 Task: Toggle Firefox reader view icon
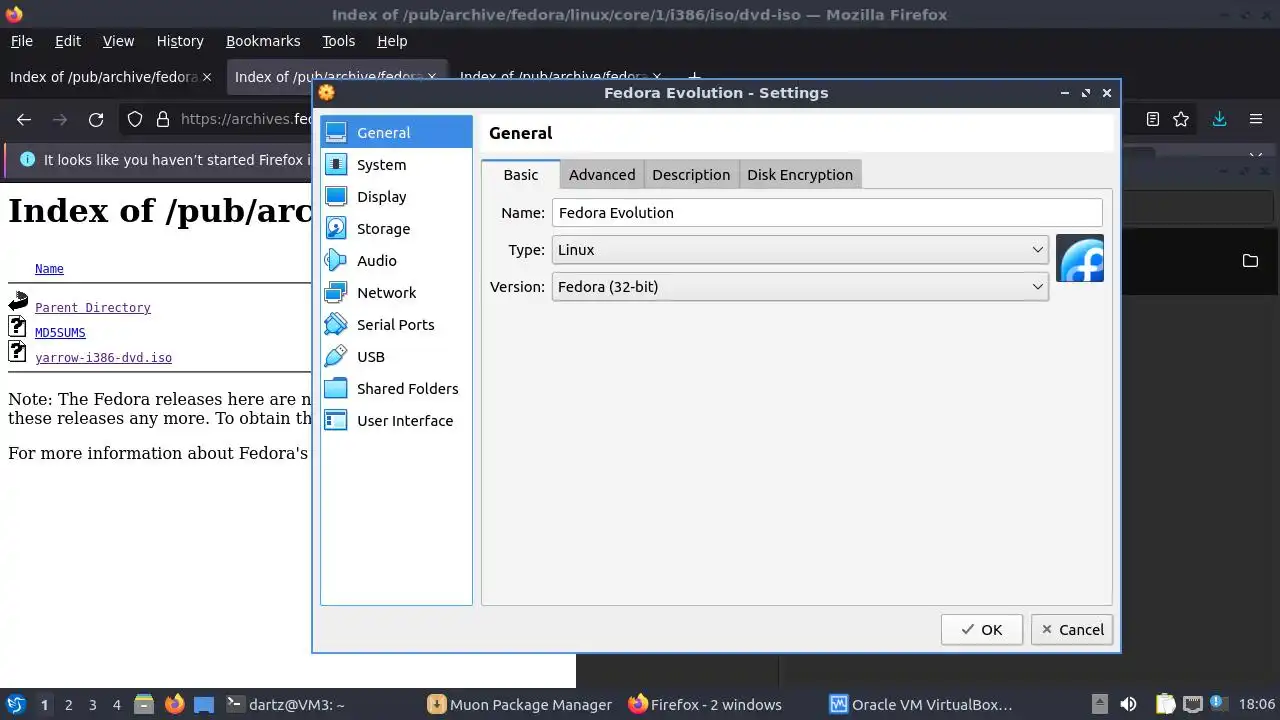coord(1153,119)
